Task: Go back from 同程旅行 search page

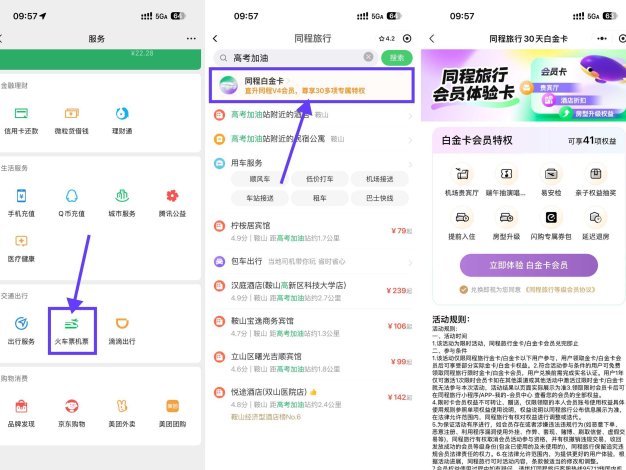Action: click(x=215, y=38)
